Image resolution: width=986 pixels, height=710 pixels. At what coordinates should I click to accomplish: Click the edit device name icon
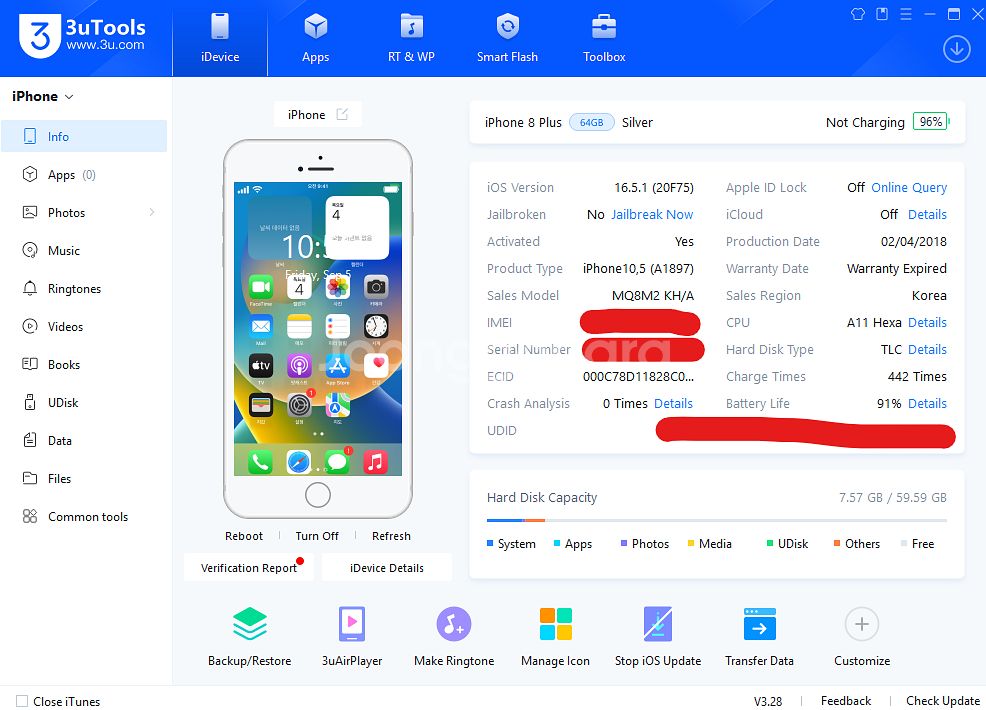point(342,114)
